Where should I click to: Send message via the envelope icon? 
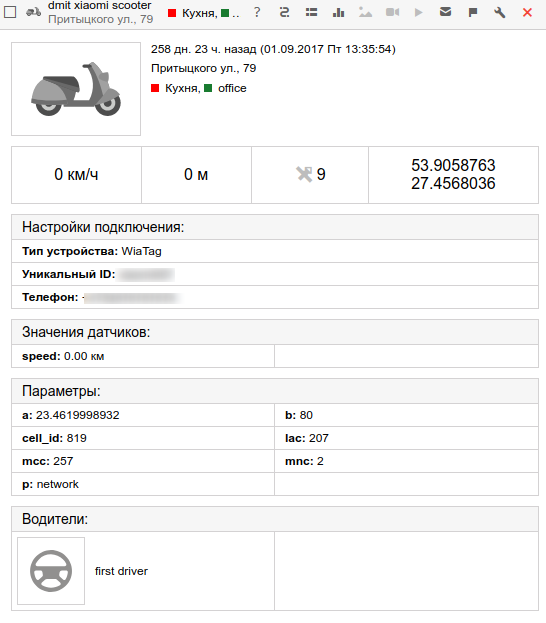tap(445, 12)
